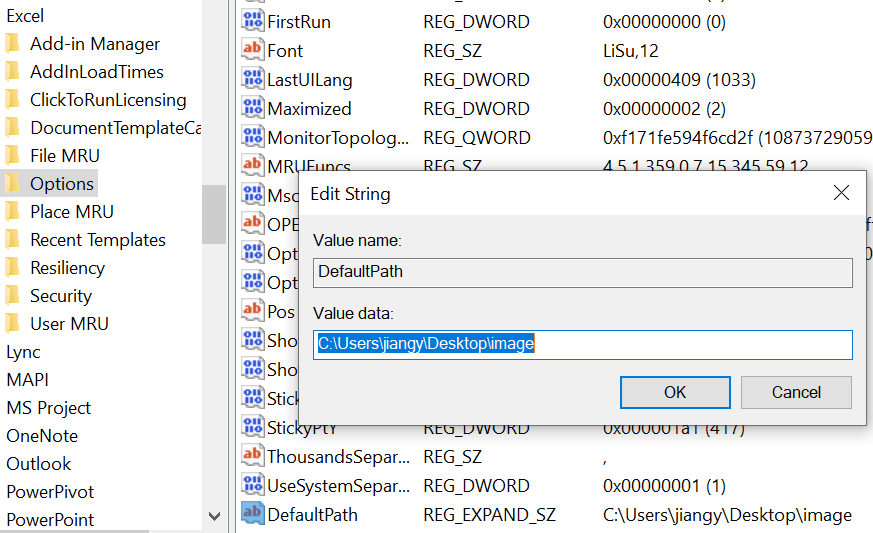The image size is (873, 533).
Task: Click the DocumentTemplateCa folder icon
Action: tap(12, 128)
